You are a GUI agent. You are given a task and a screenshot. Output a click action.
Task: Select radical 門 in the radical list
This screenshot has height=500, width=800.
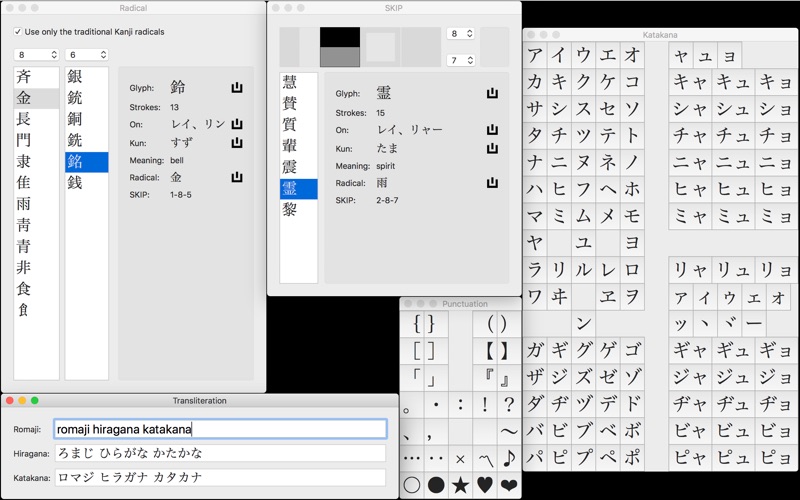(x=36, y=140)
